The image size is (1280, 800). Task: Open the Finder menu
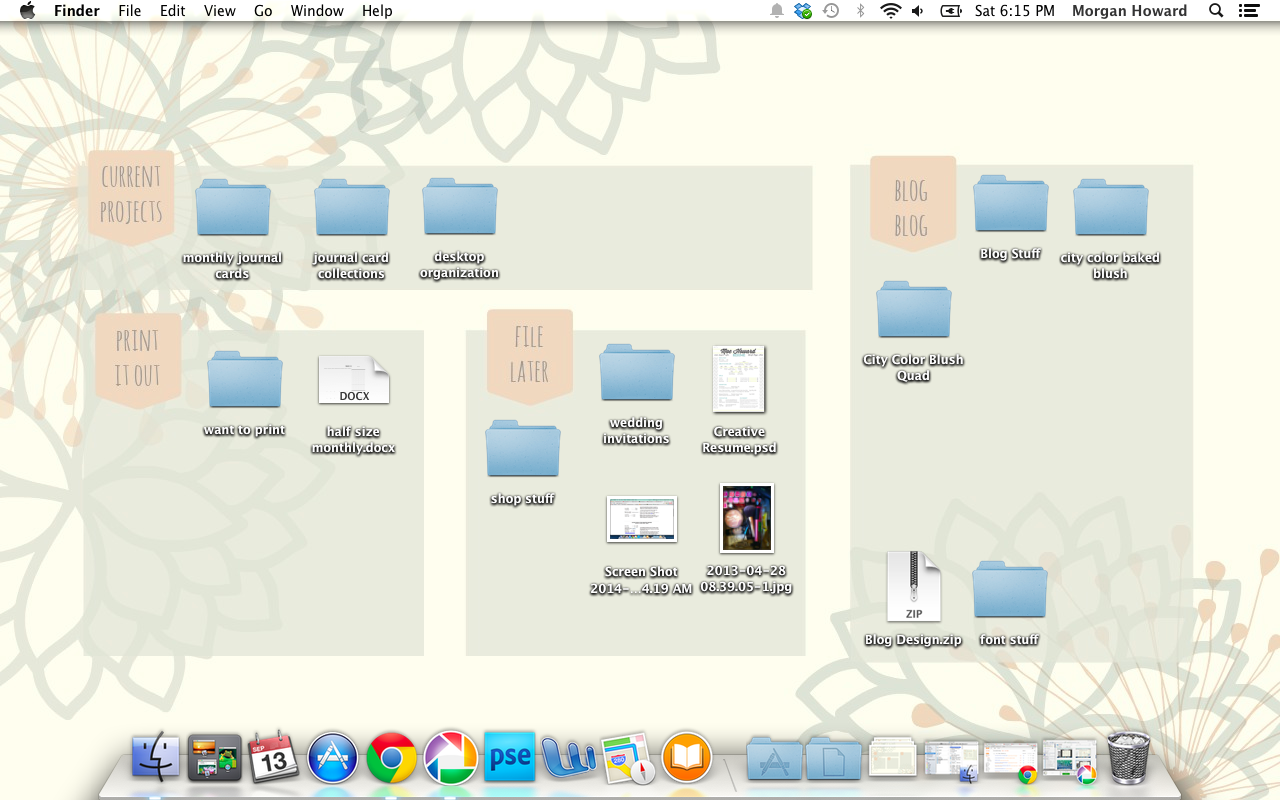tap(77, 11)
